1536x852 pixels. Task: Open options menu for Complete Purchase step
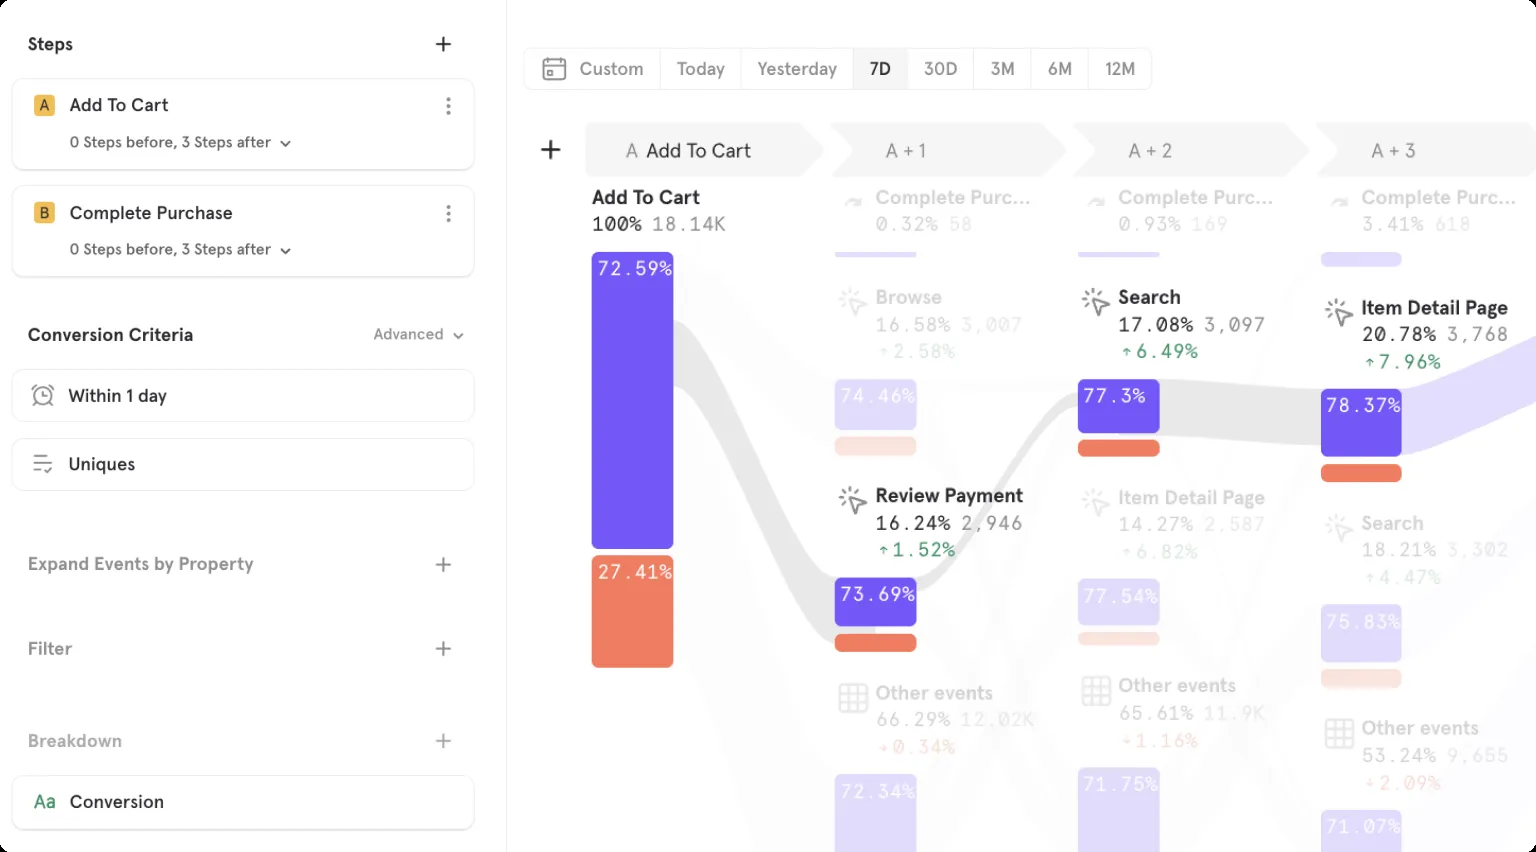pos(448,214)
